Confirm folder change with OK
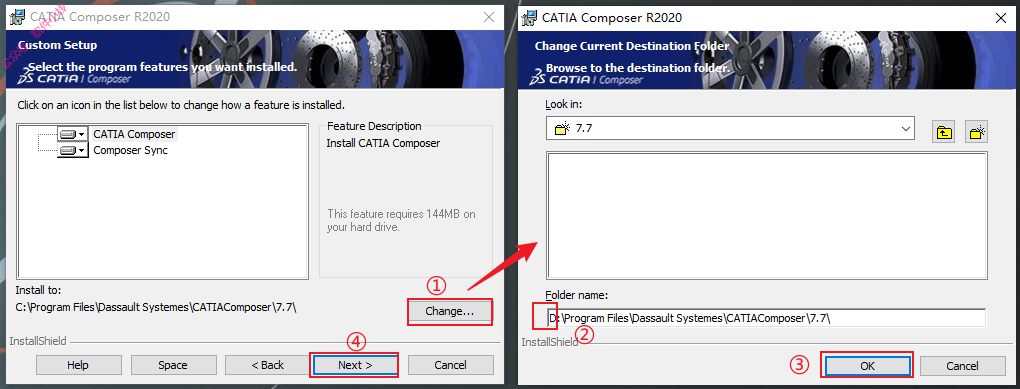 [867, 366]
